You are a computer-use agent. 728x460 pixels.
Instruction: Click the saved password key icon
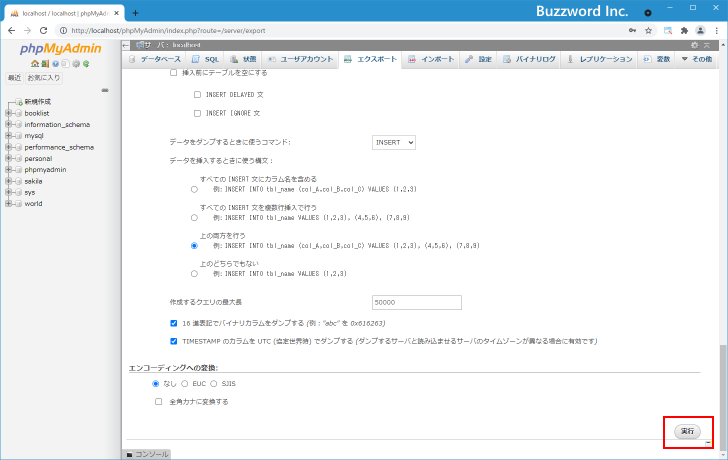point(632,31)
